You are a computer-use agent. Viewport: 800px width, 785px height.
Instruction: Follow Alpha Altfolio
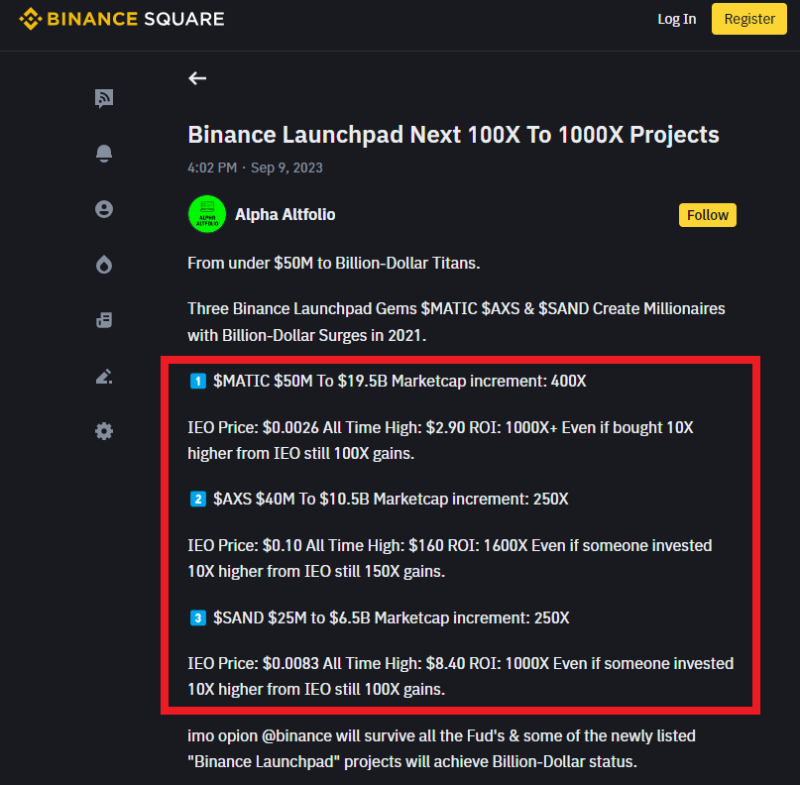pyautogui.click(x=708, y=215)
